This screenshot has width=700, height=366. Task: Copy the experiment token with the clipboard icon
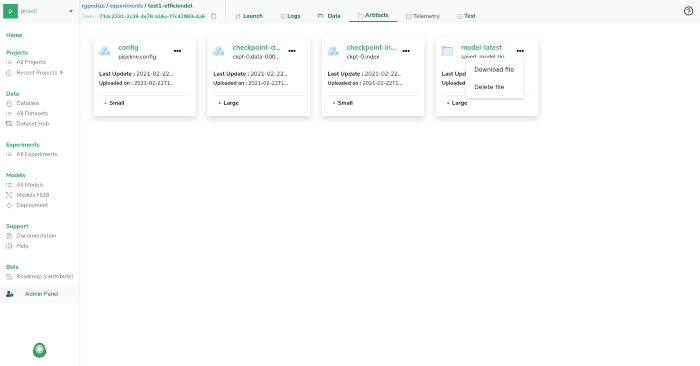click(213, 16)
